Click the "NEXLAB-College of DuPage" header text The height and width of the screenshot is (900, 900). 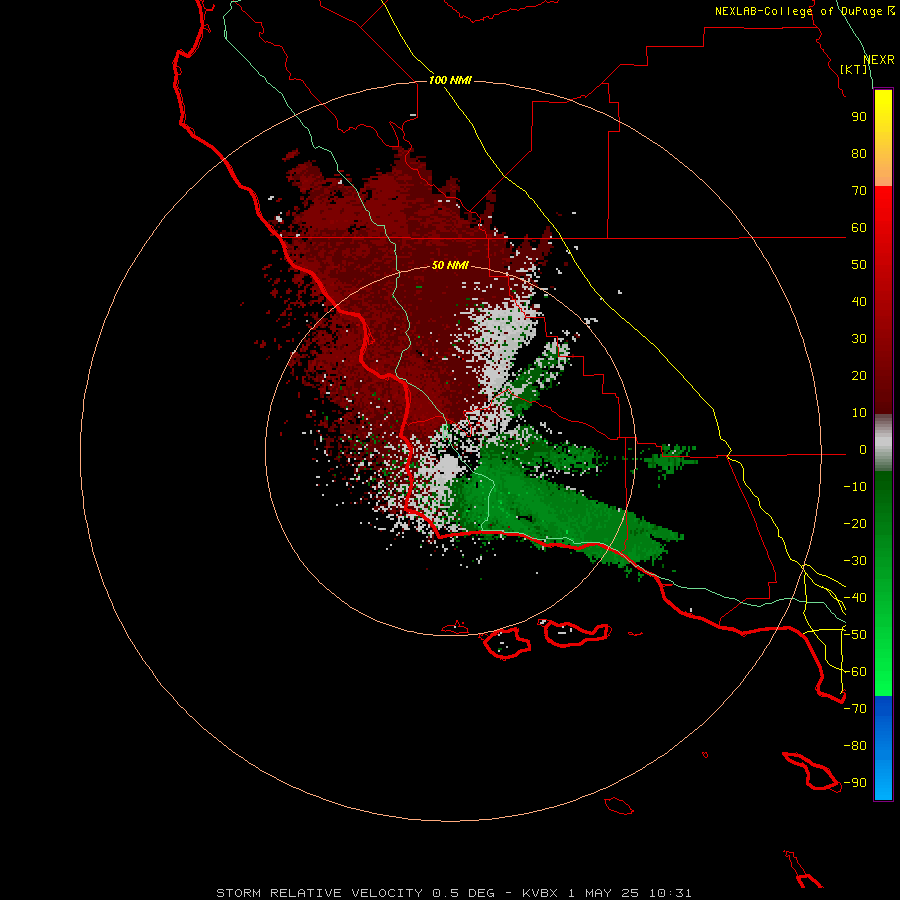(798, 11)
